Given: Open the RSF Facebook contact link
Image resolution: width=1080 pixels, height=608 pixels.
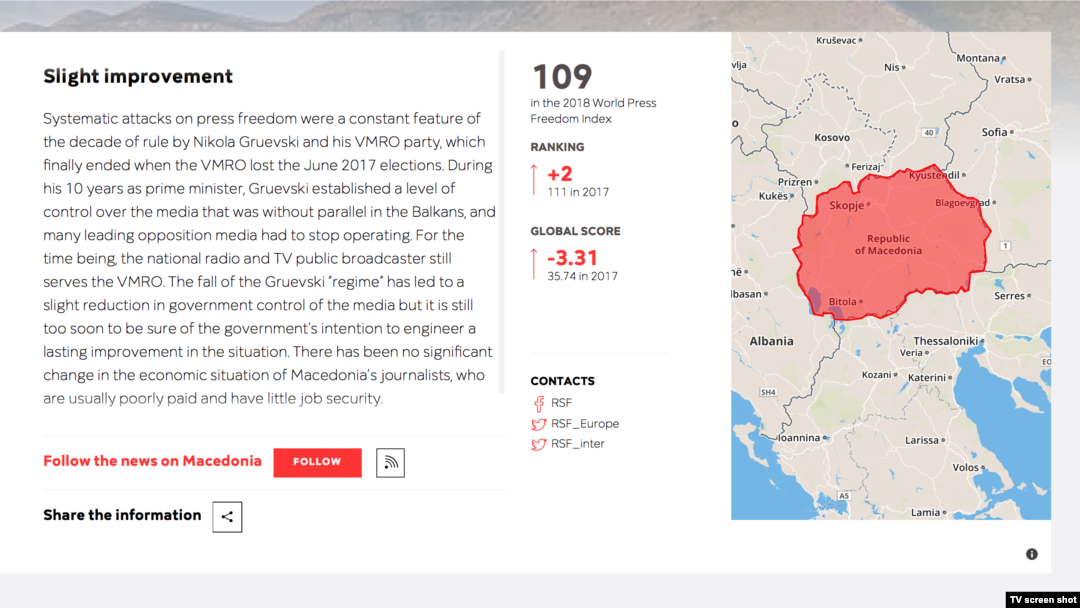Looking at the screenshot, I should click(561, 403).
